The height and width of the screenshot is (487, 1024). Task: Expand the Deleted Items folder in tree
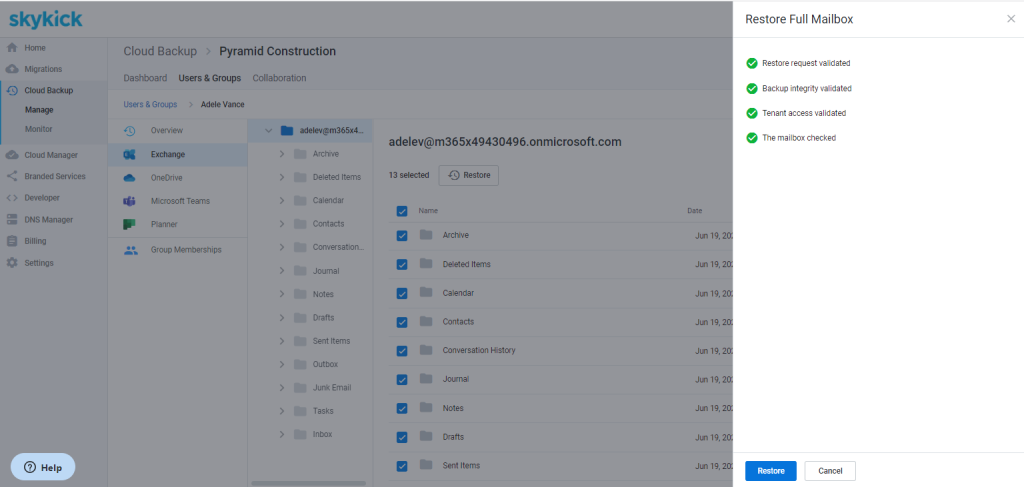tap(282, 177)
